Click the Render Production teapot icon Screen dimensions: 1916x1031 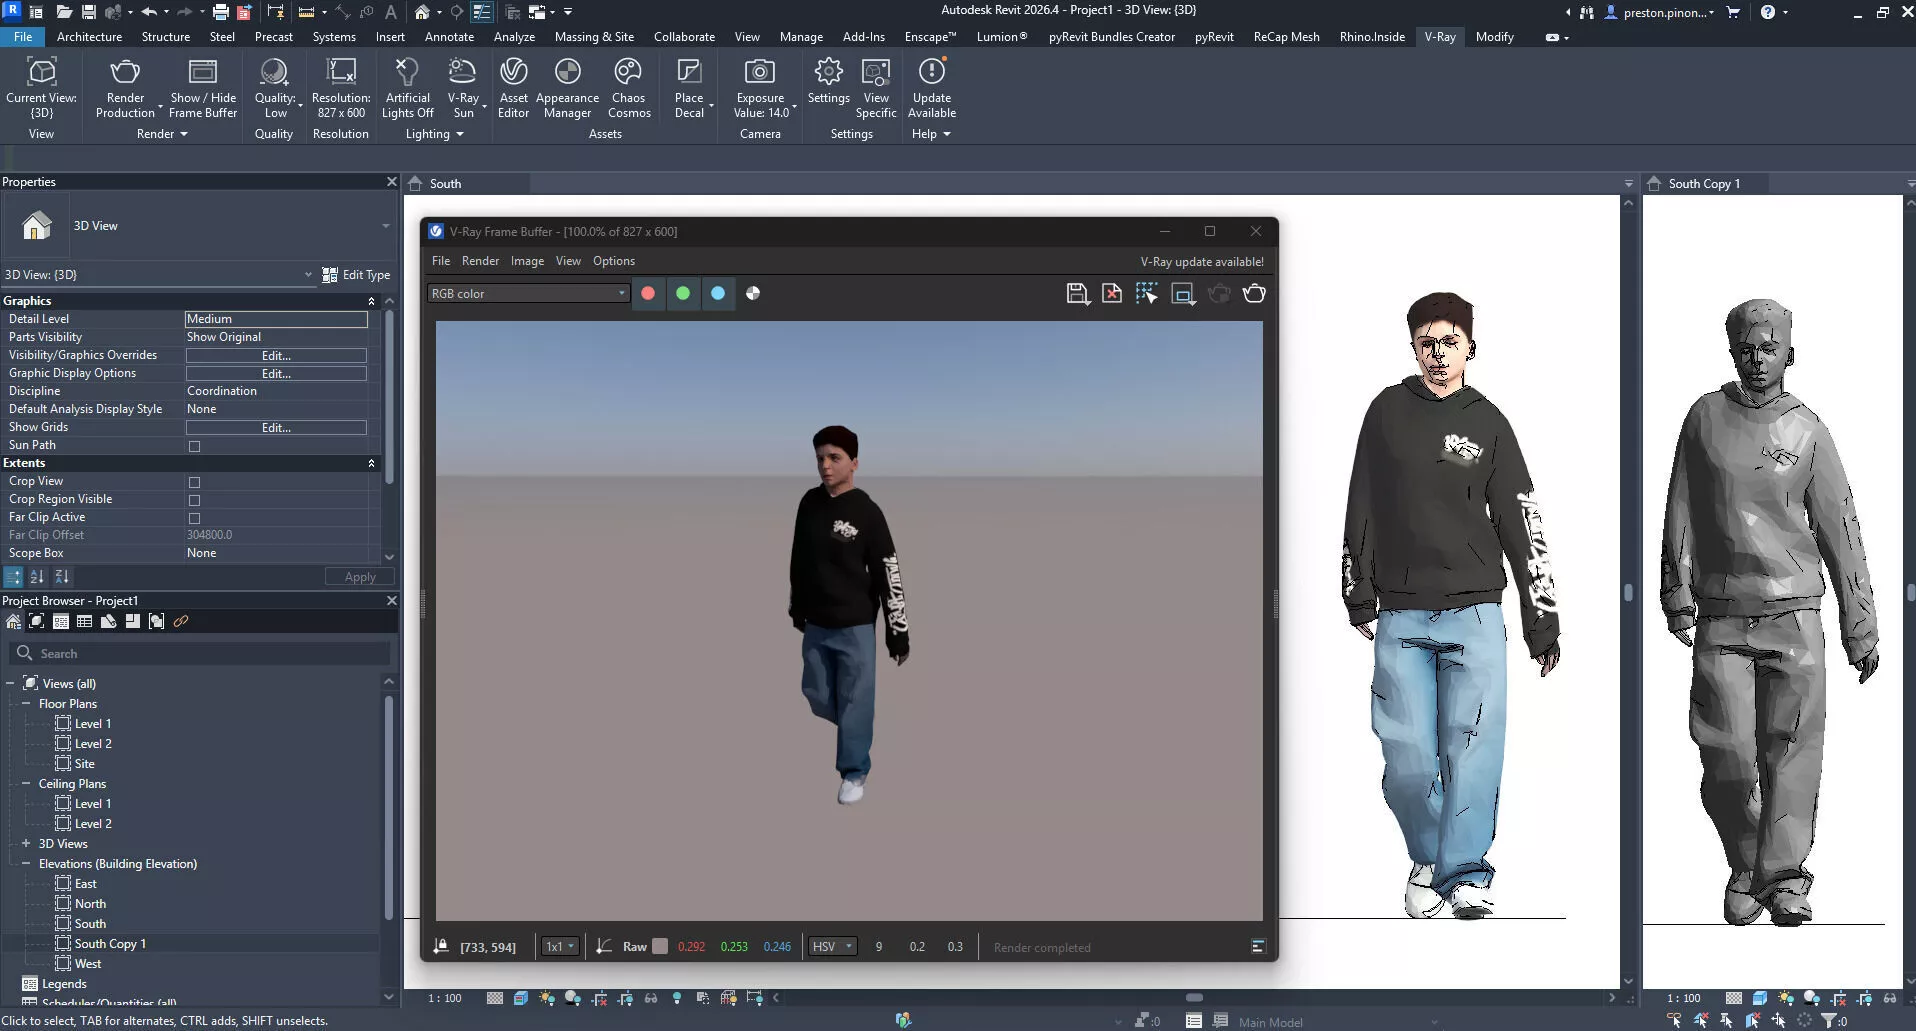[125, 73]
